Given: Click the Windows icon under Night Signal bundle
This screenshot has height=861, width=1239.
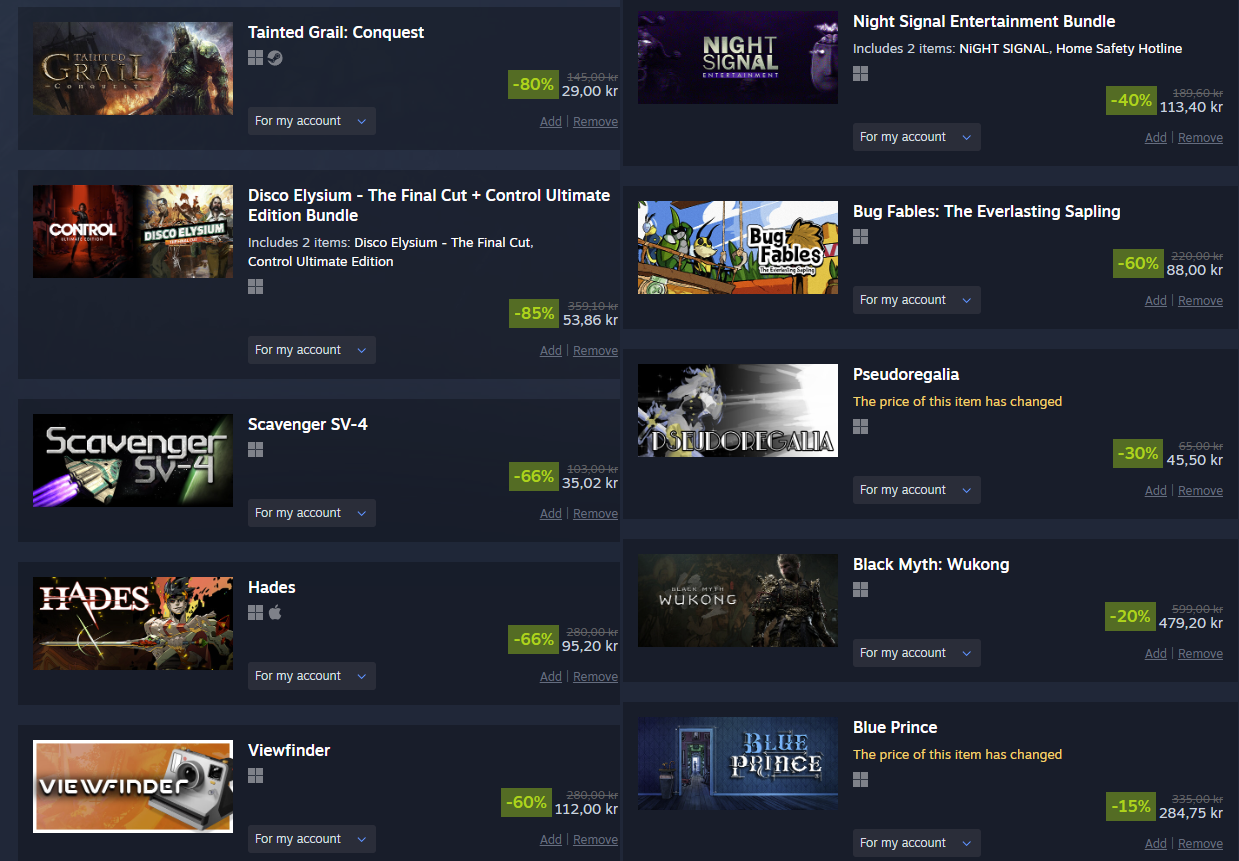Looking at the screenshot, I should [861, 74].
